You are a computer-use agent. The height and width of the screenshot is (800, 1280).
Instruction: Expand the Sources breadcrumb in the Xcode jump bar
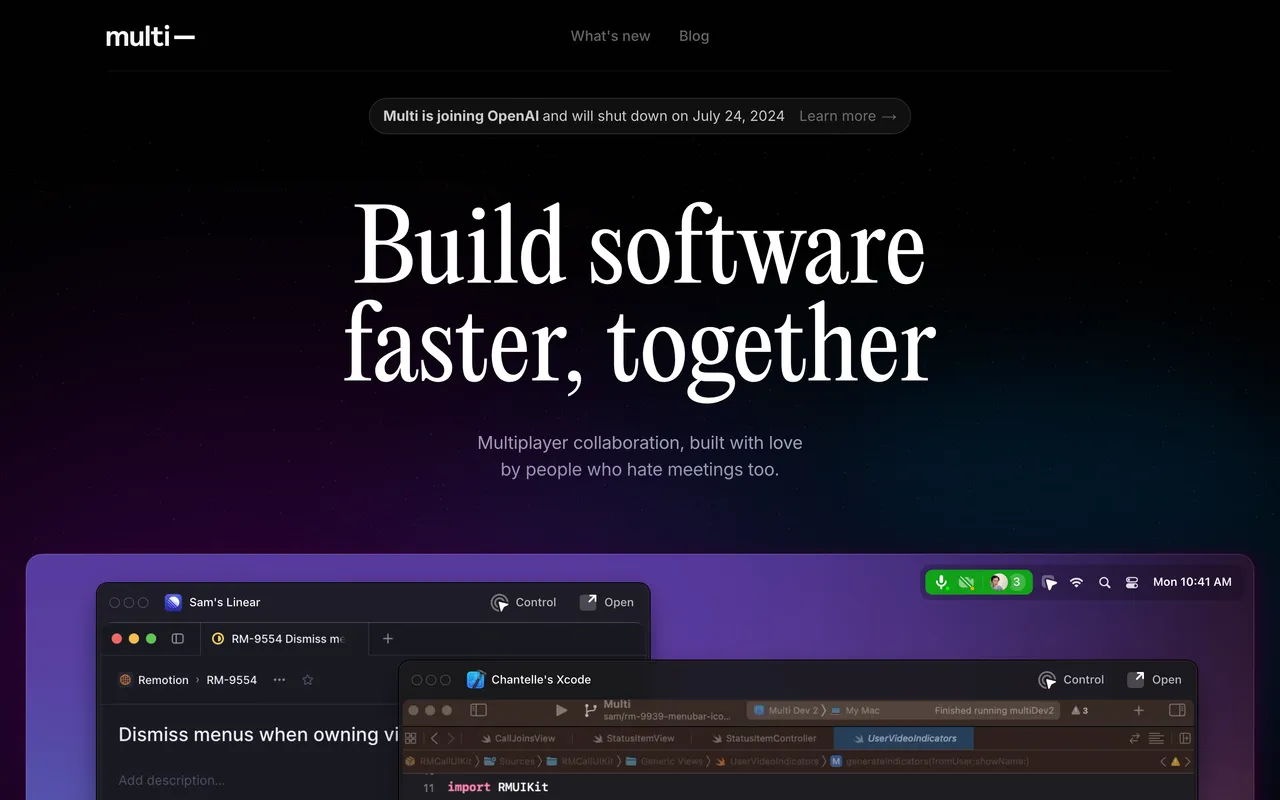click(510, 761)
